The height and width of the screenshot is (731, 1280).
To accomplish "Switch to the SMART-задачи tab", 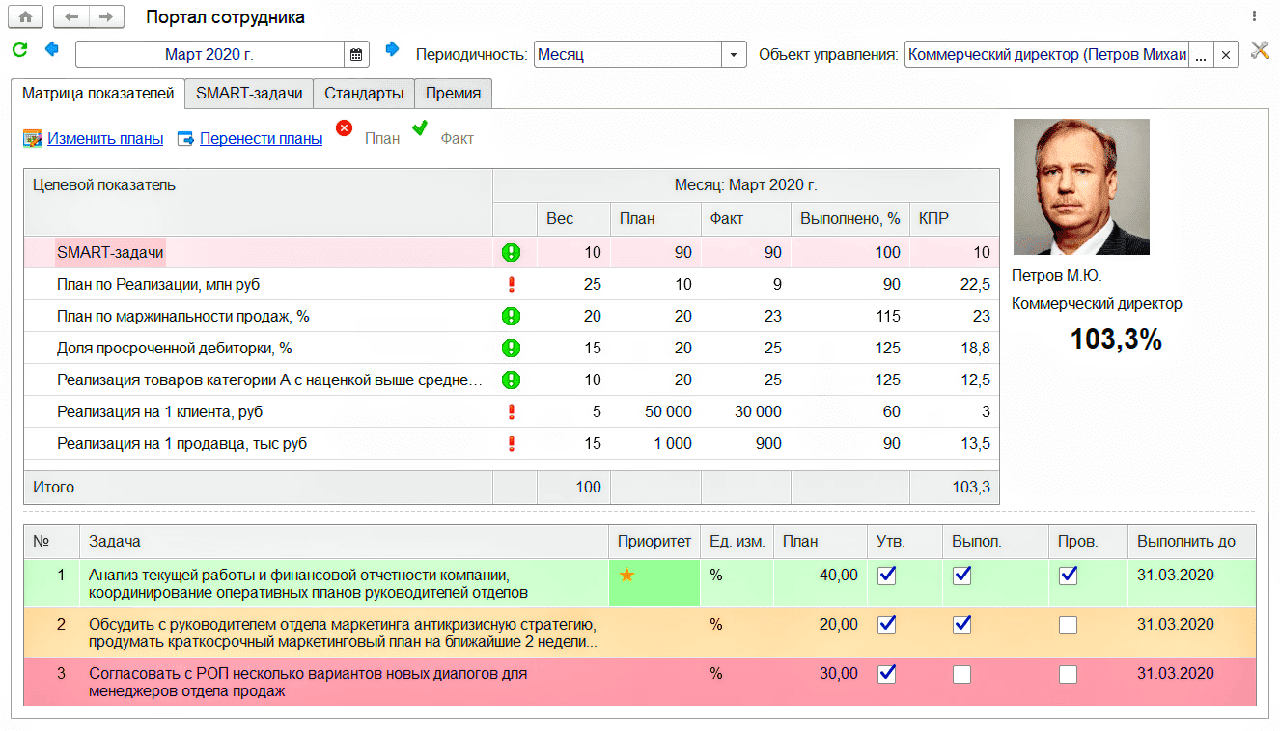I will 249,93.
